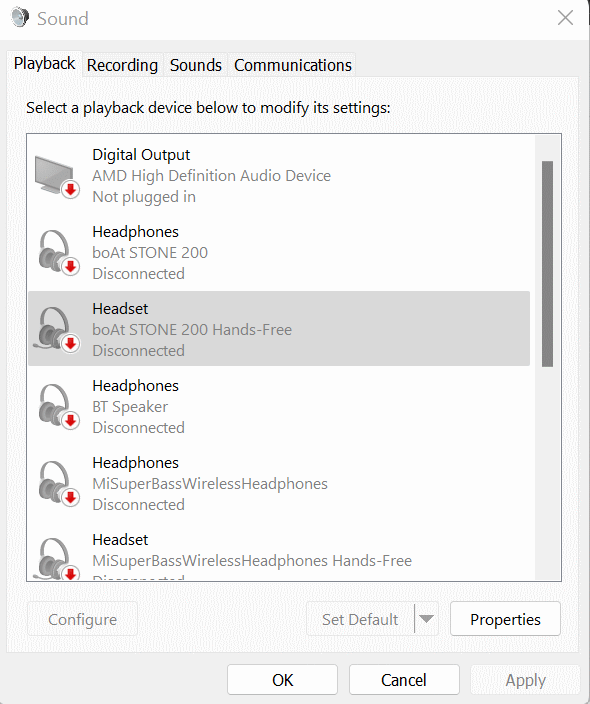Select the Playback tab
Screen dimensions: 590x704
coord(44,64)
